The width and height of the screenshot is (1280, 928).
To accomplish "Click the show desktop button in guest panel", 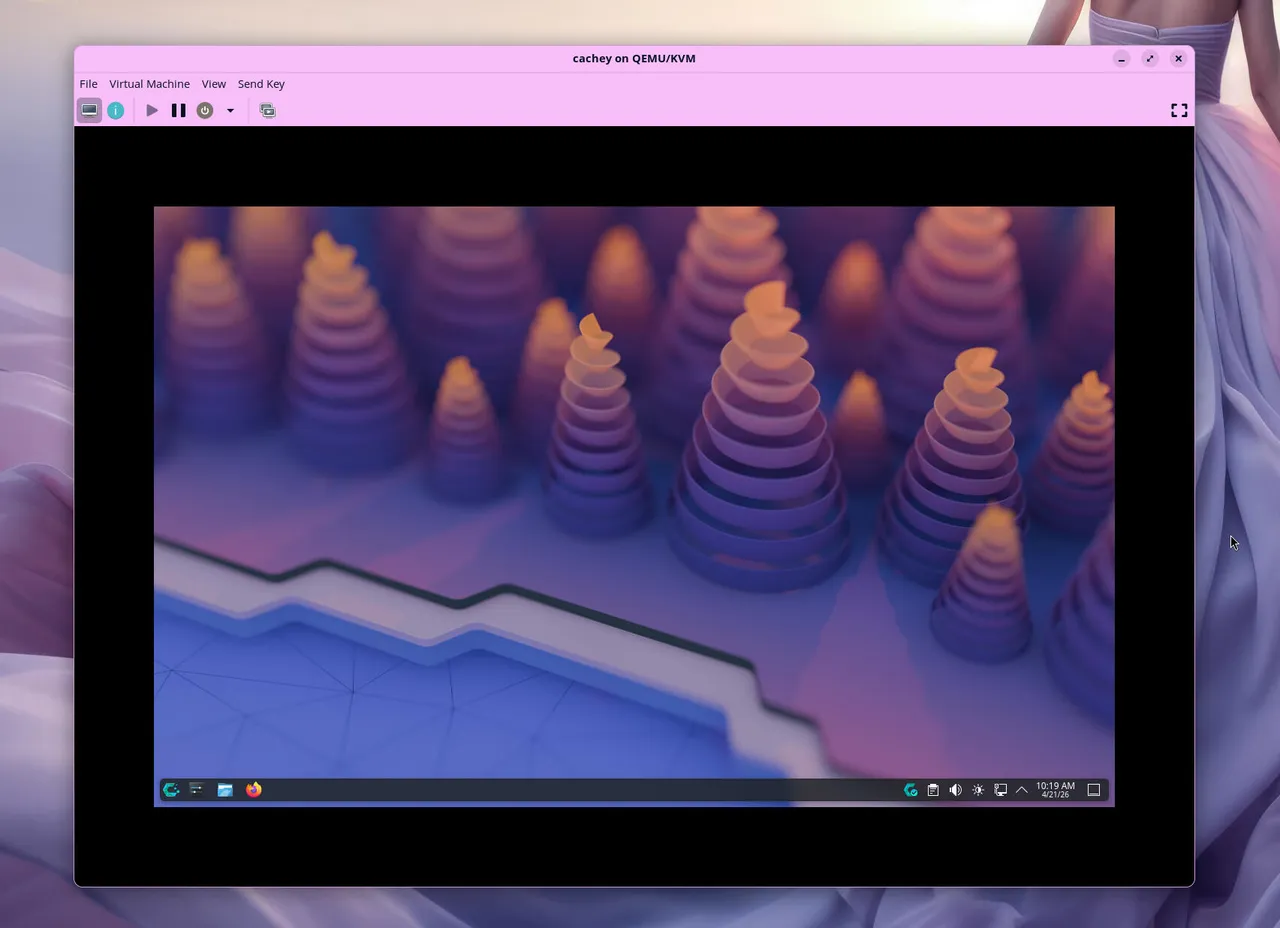I will tap(1094, 790).
